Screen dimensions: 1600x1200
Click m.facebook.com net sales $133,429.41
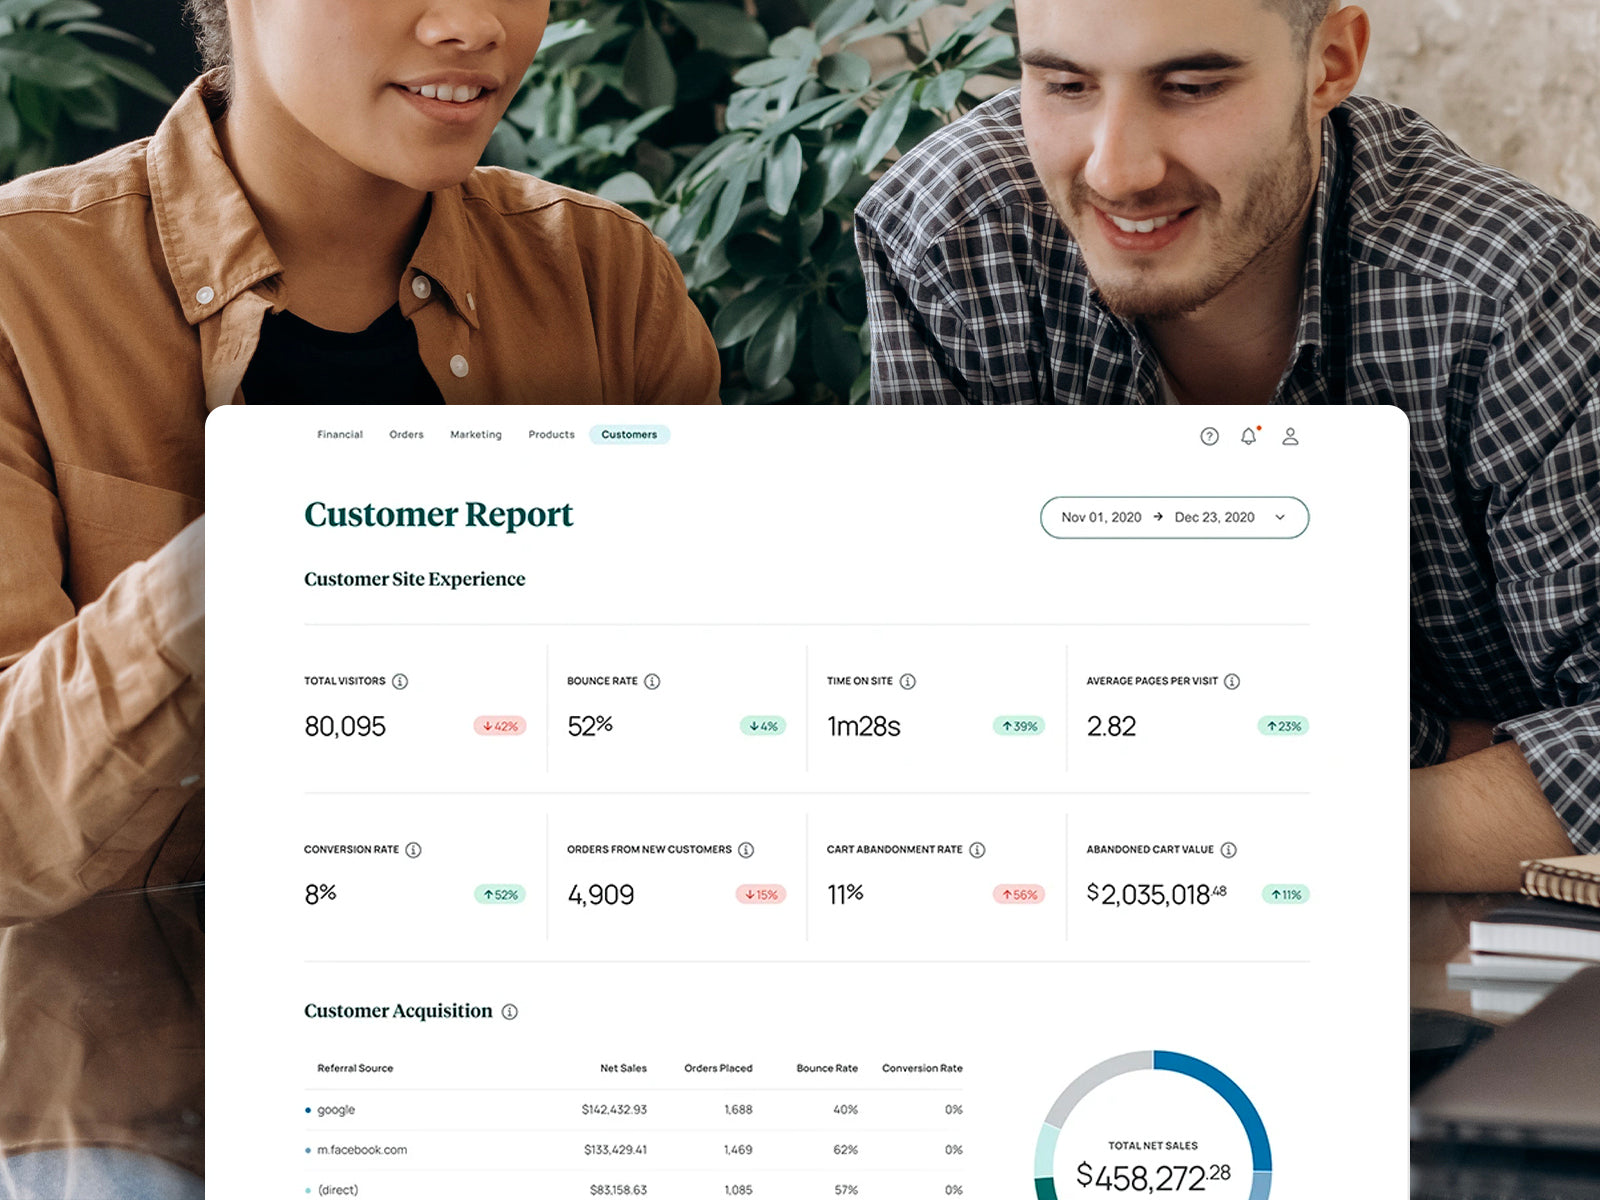click(x=615, y=1150)
